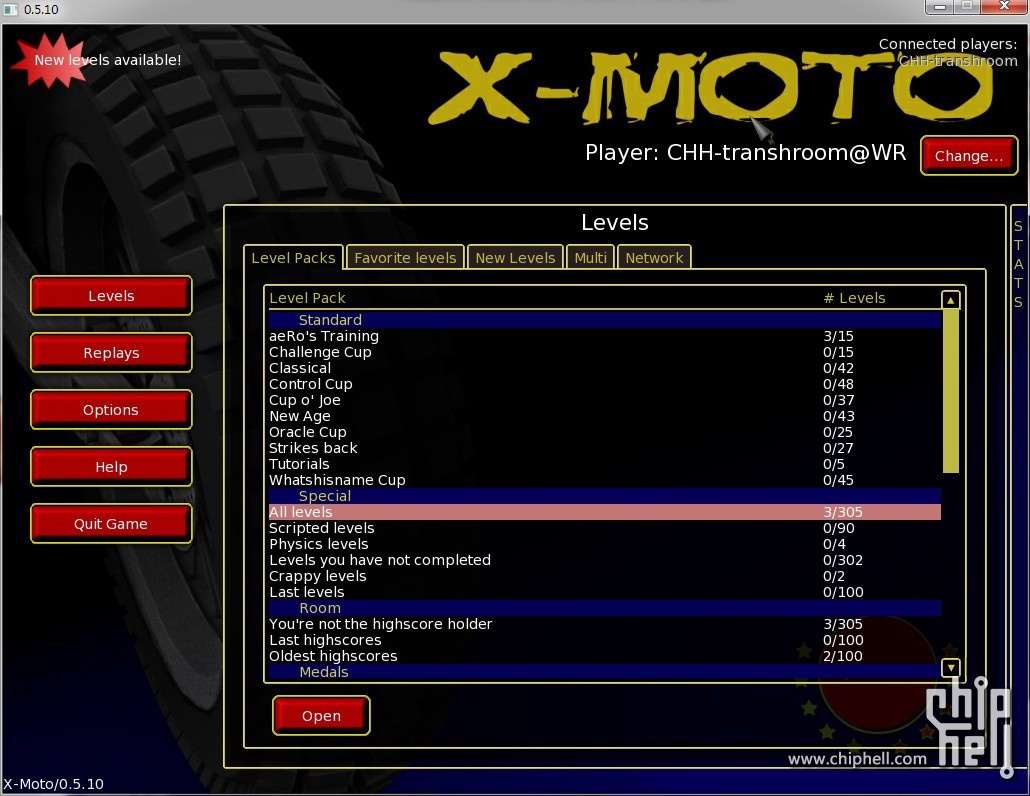Minimize the X-Moto window
Viewport: 1030px width, 796px height.
click(940, 7)
